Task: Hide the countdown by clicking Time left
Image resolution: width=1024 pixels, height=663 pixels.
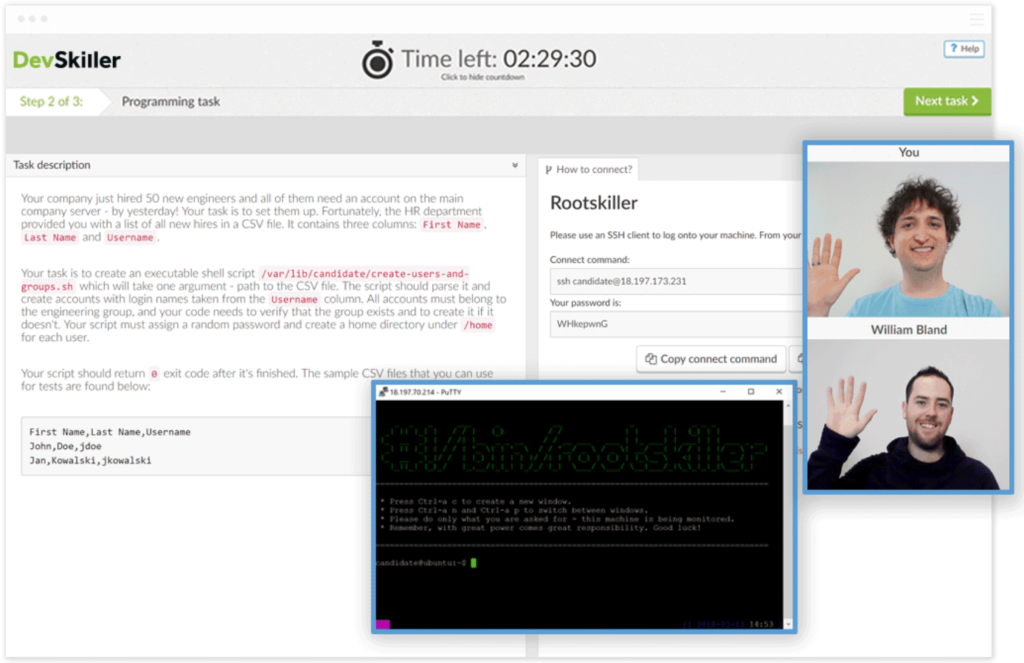Action: (498, 59)
